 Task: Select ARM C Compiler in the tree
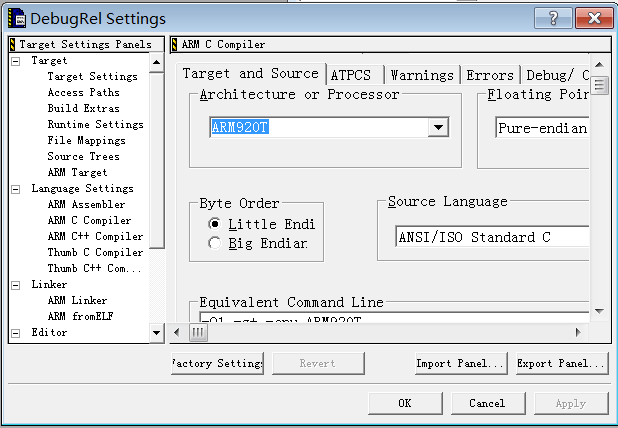tap(89, 220)
